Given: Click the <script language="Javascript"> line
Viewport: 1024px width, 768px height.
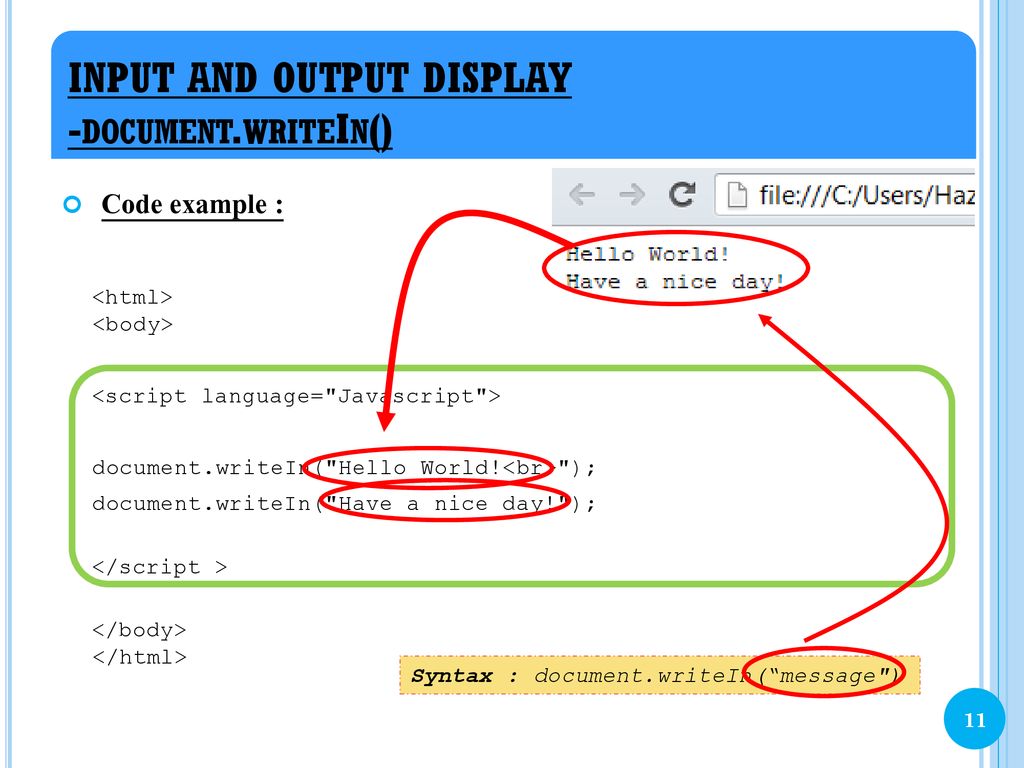Looking at the screenshot, I should click(296, 396).
